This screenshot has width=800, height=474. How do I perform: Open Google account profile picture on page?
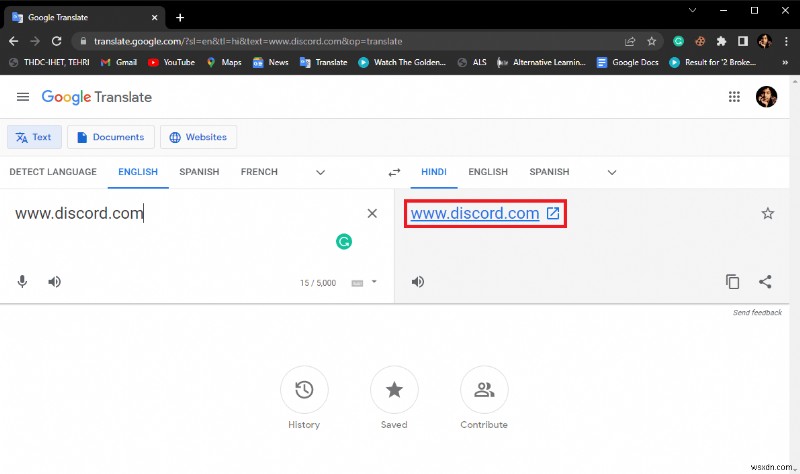click(766, 96)
